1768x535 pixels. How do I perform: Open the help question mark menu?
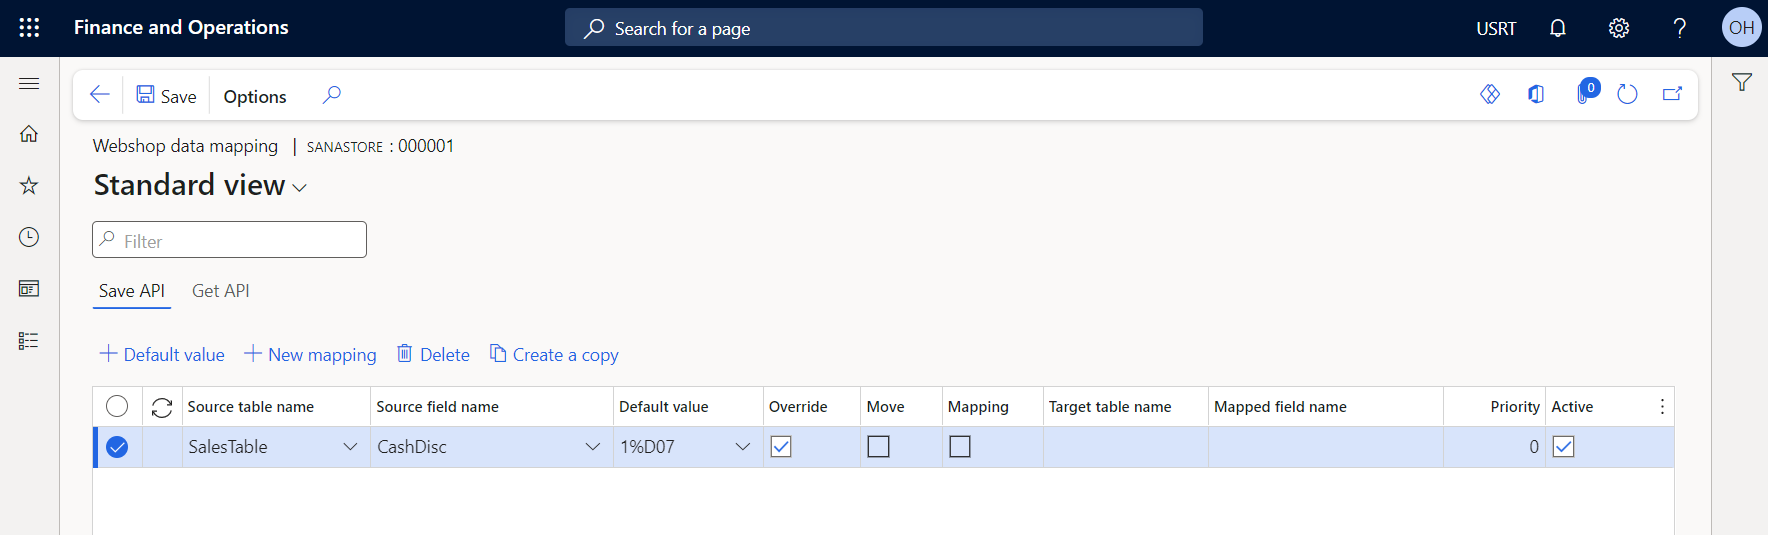(1680, 28)
